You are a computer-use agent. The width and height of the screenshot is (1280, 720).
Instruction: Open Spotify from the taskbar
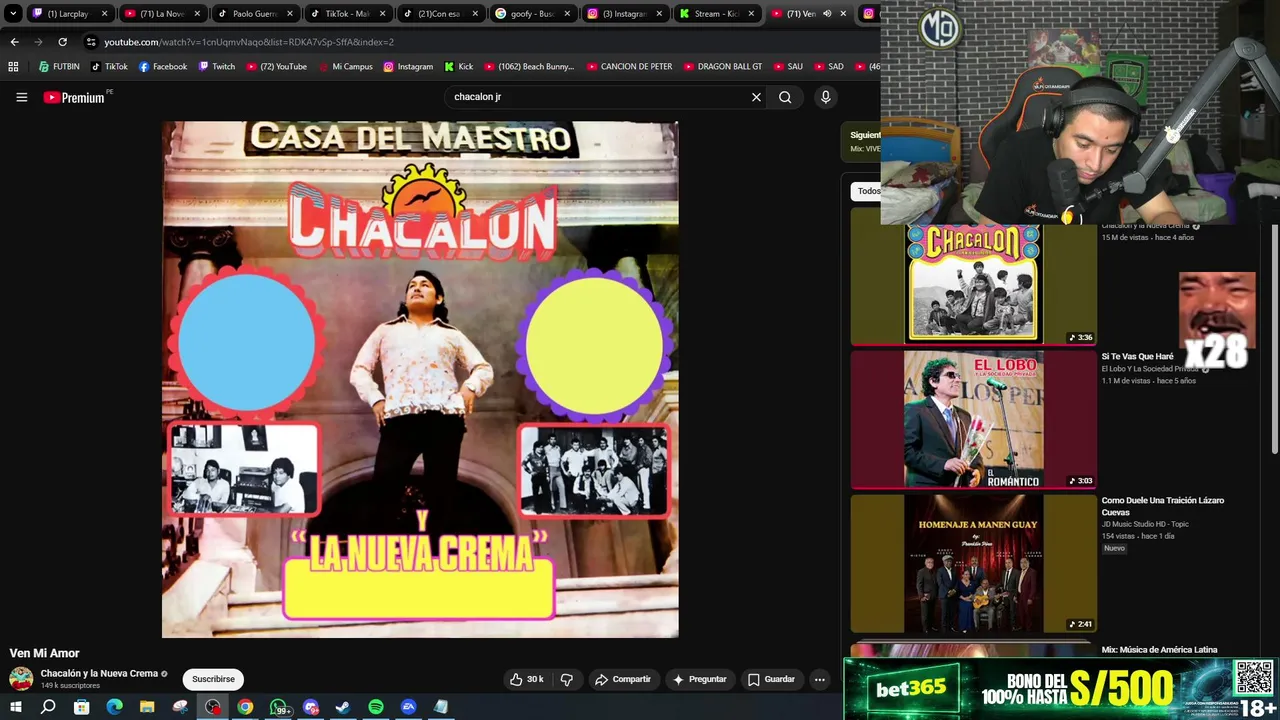click(x=376, y=707)
